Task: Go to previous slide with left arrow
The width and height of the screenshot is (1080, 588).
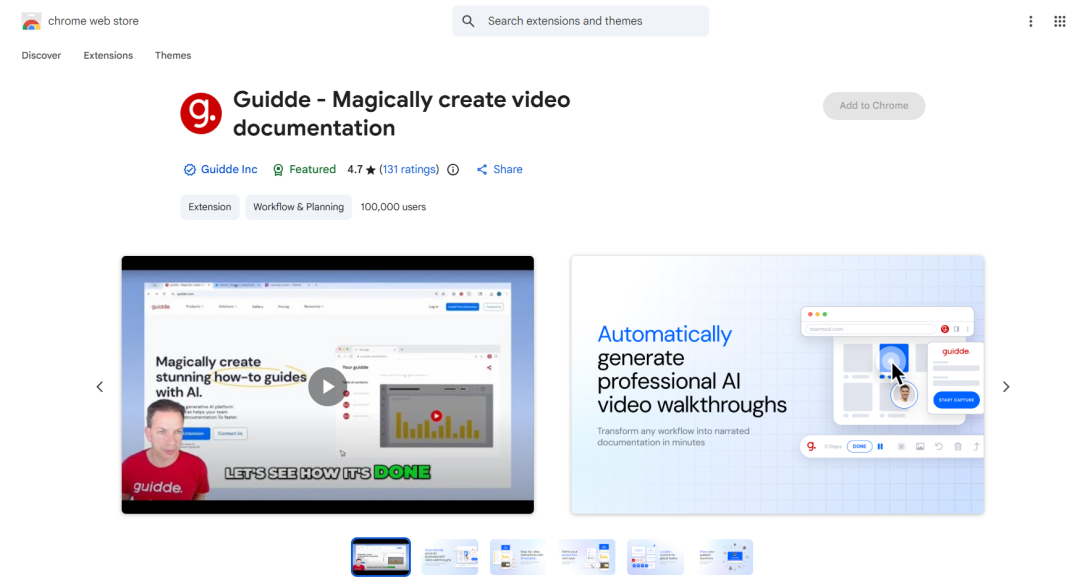Action: (100, 387)
